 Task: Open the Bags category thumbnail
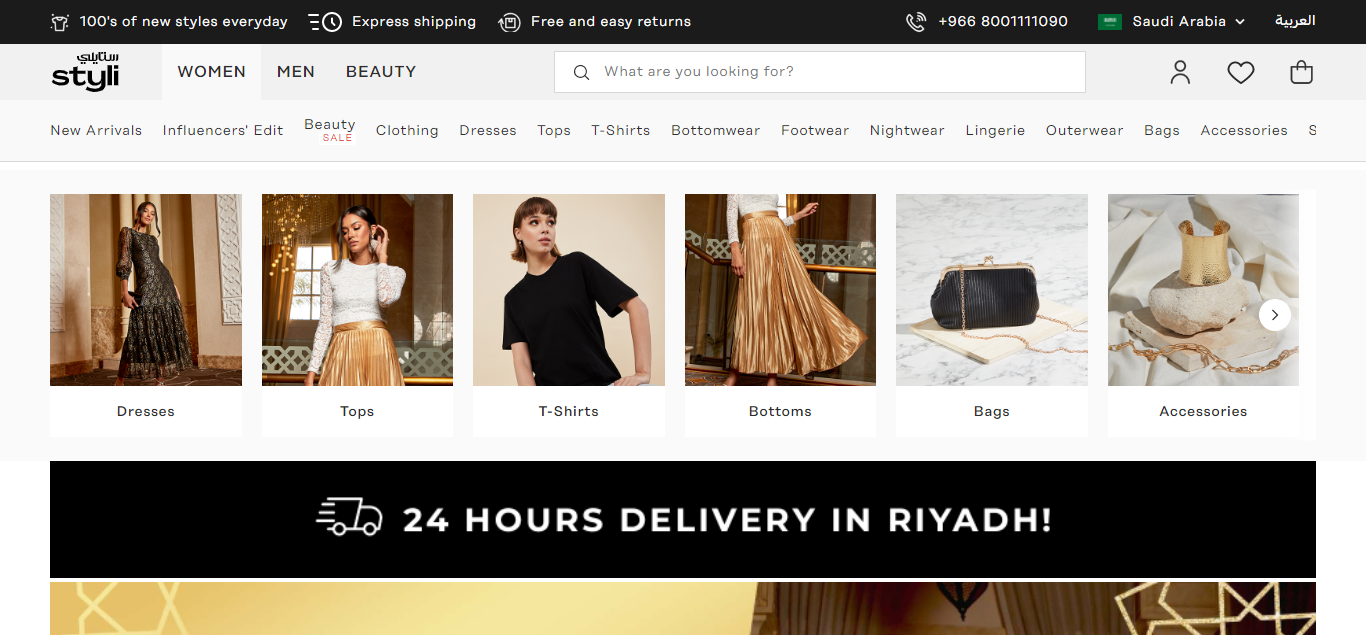pos(991,290)
